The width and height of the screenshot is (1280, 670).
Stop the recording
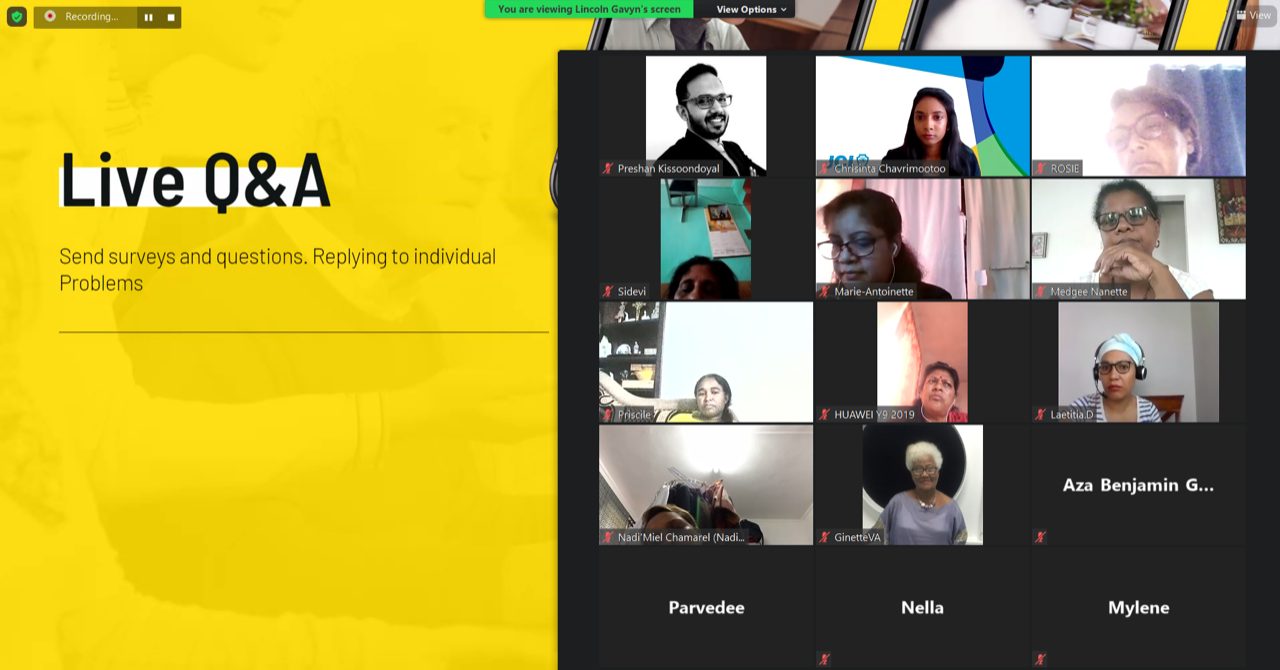point(170,17)
